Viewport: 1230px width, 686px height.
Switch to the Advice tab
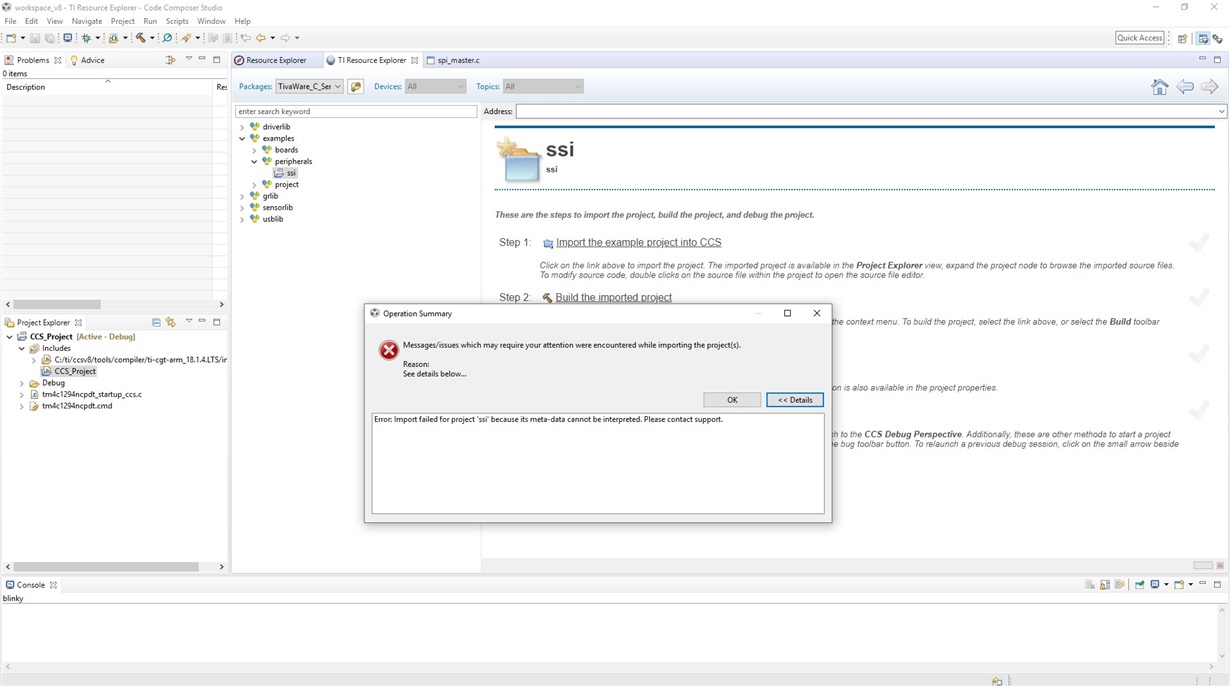pyautogui.click(x=87, y=60)
